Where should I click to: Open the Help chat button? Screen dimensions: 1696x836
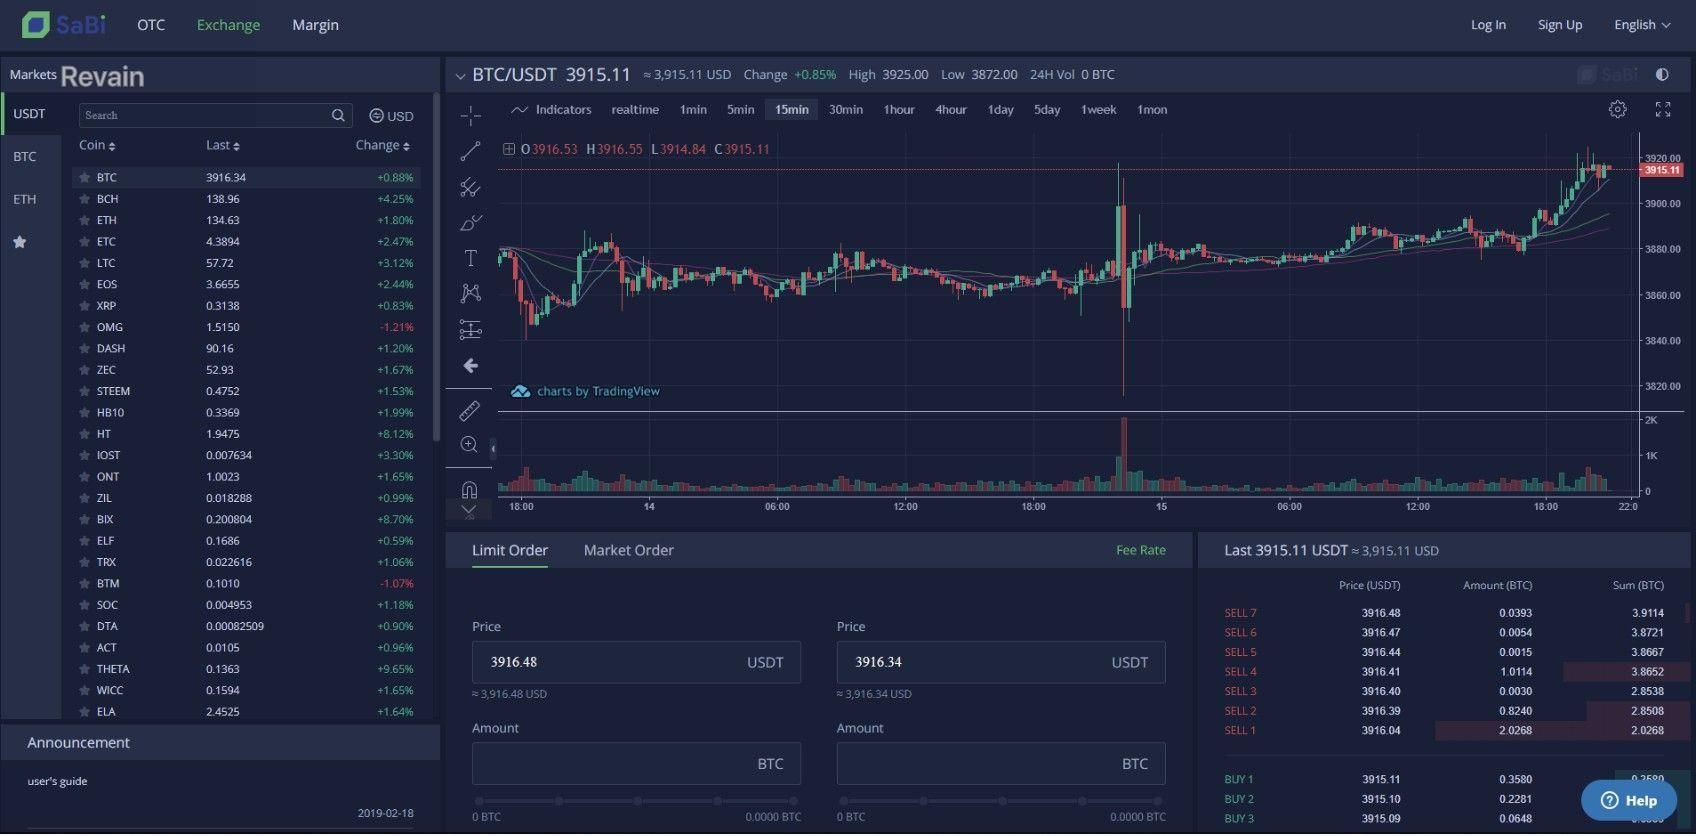(x=1628, y=800)
